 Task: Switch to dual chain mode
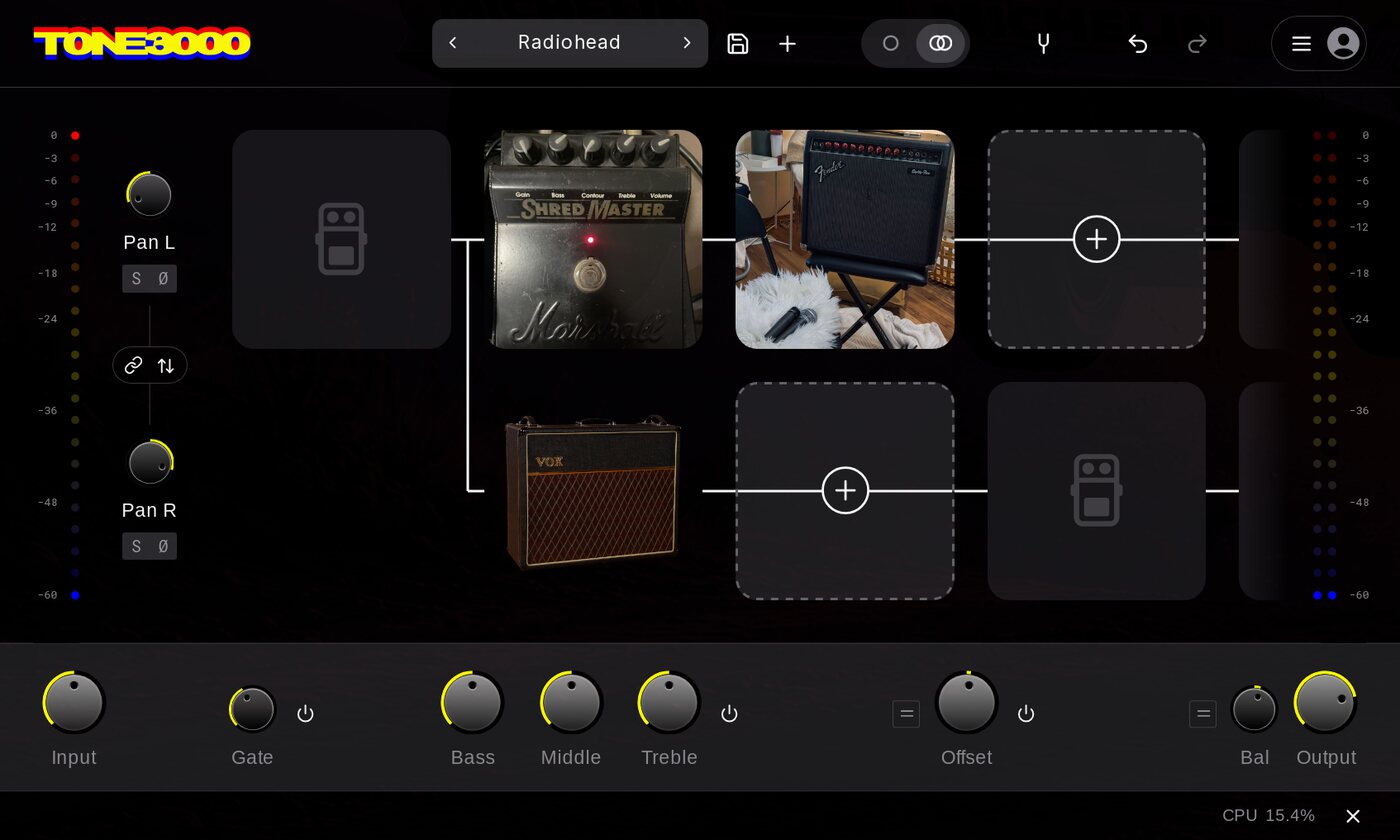(941, 43)
